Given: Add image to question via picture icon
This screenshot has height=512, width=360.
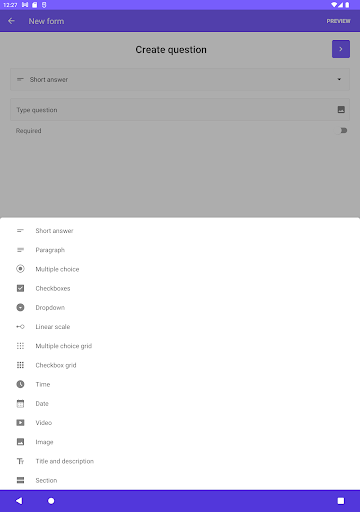Looking at the screenshot, I should coord(341,109).
